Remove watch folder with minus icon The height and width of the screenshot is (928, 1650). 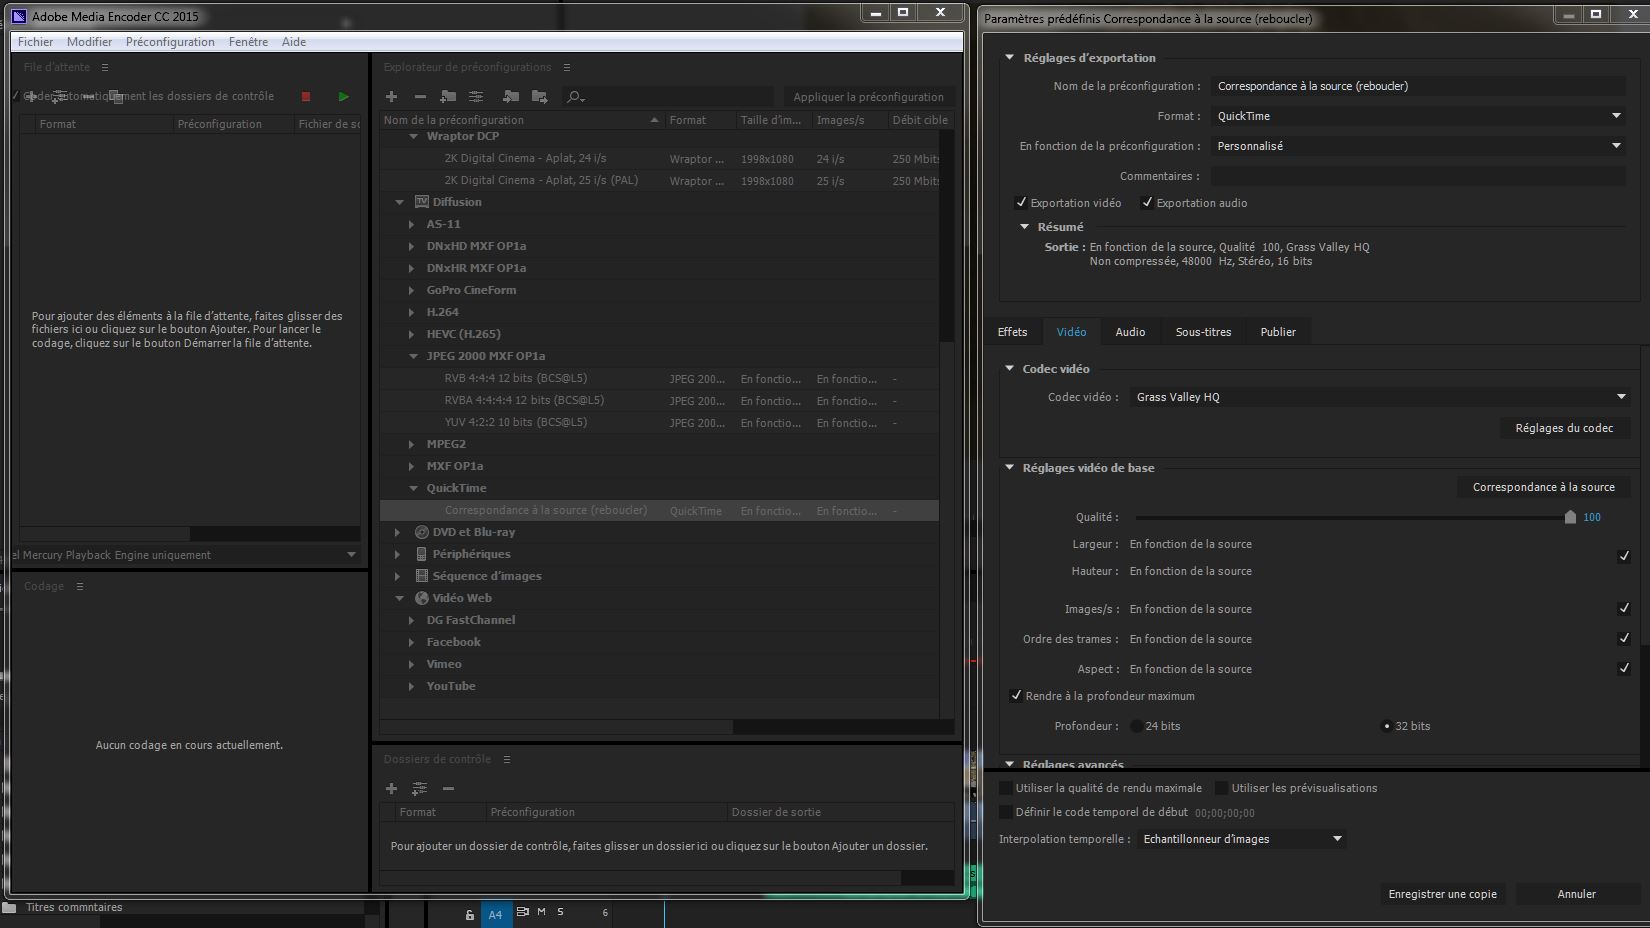[x=448, y=789]
